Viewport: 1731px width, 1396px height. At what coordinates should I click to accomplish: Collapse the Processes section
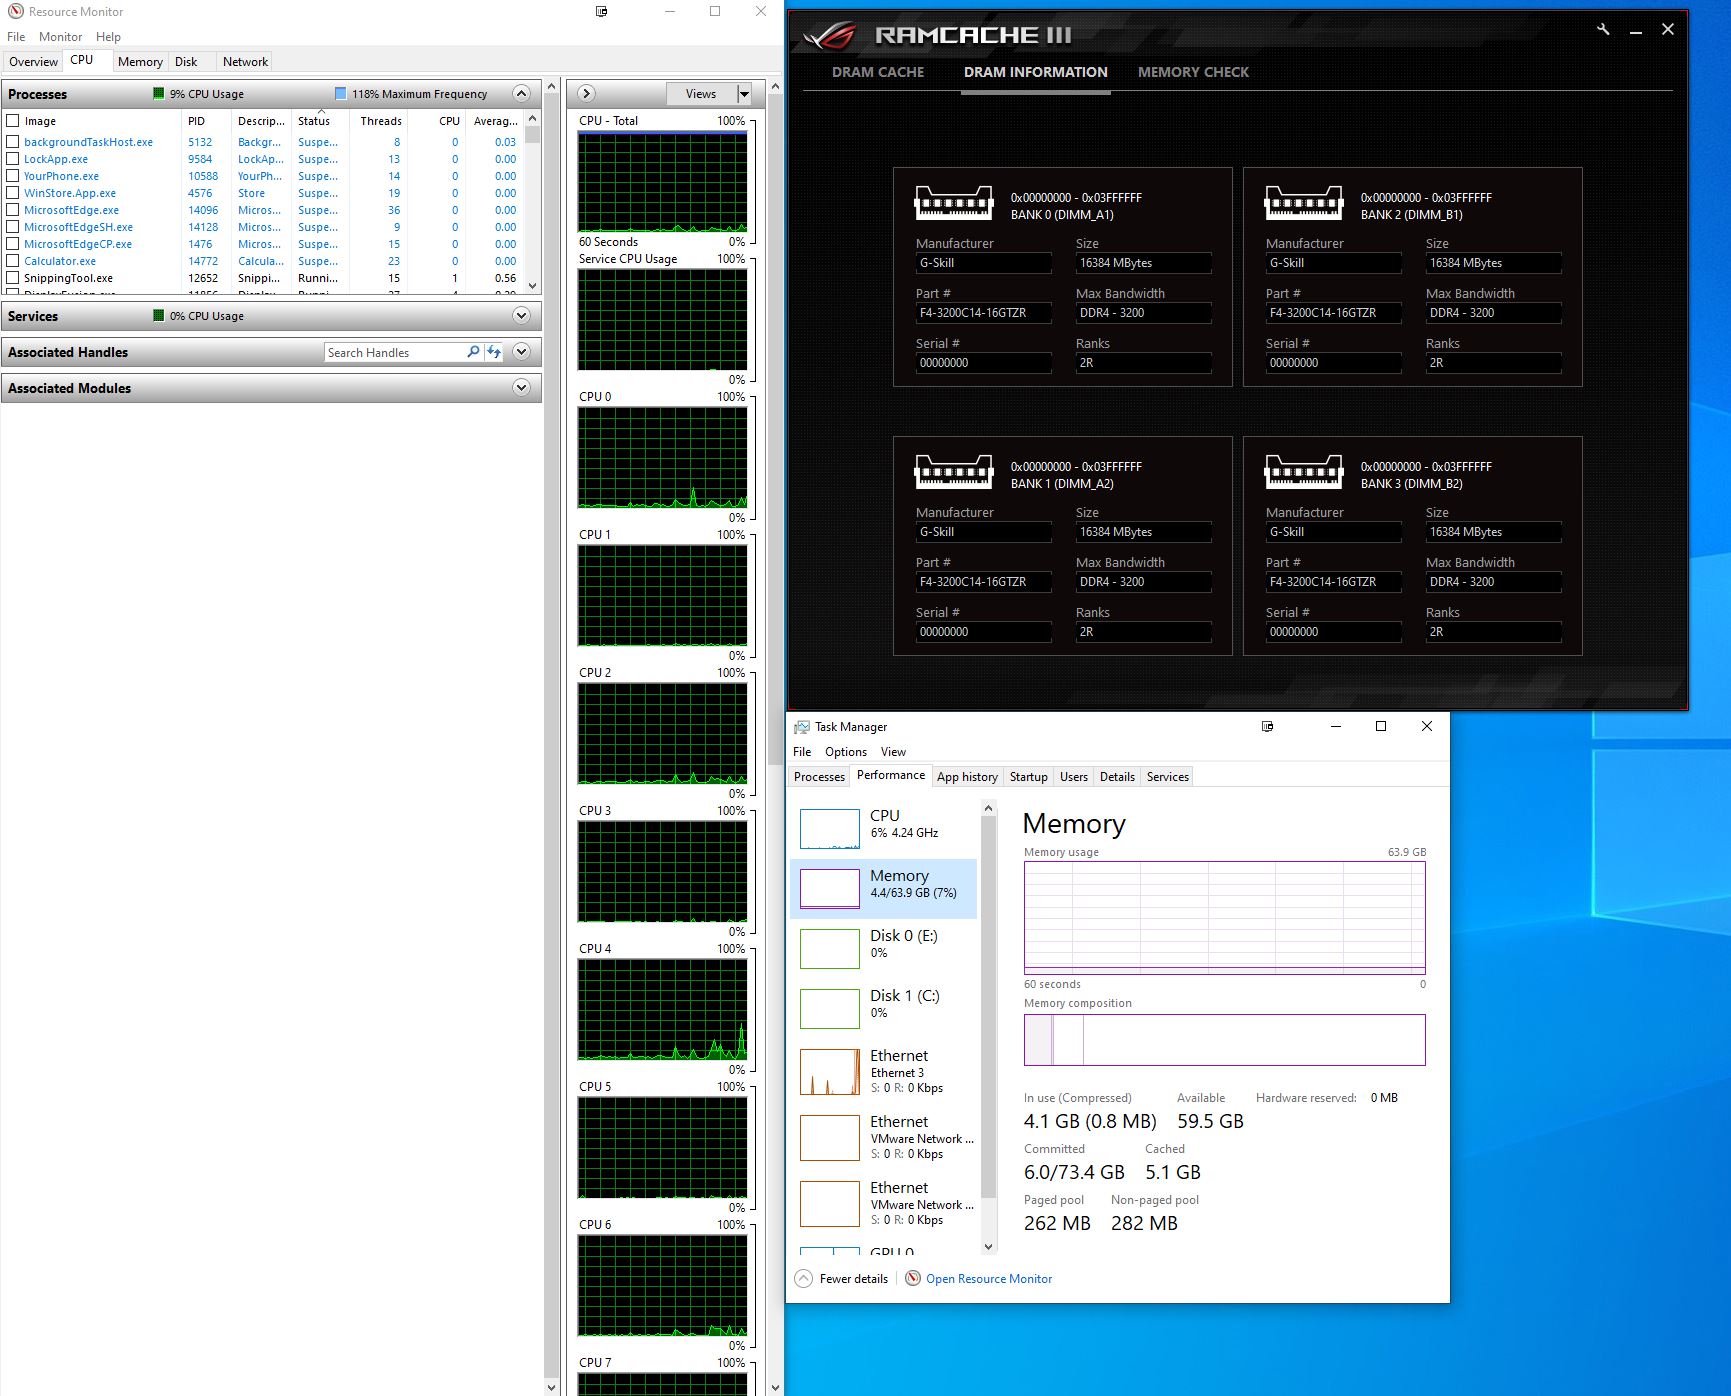521,94
